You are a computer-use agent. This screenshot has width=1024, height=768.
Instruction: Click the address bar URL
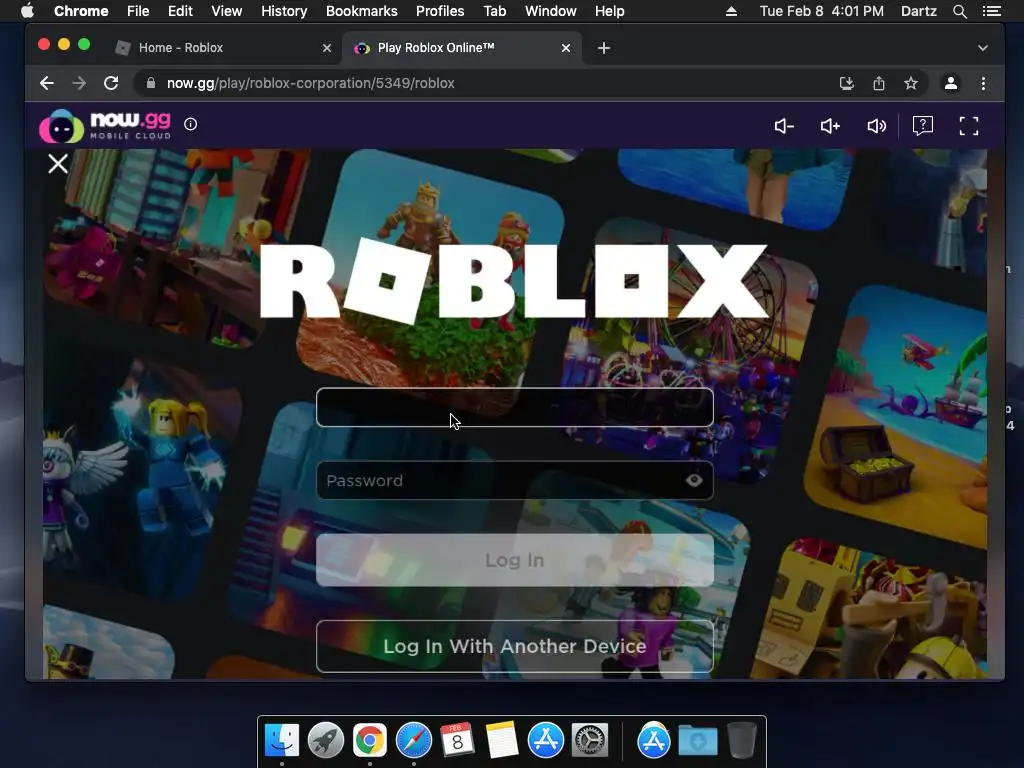(310, 83)
